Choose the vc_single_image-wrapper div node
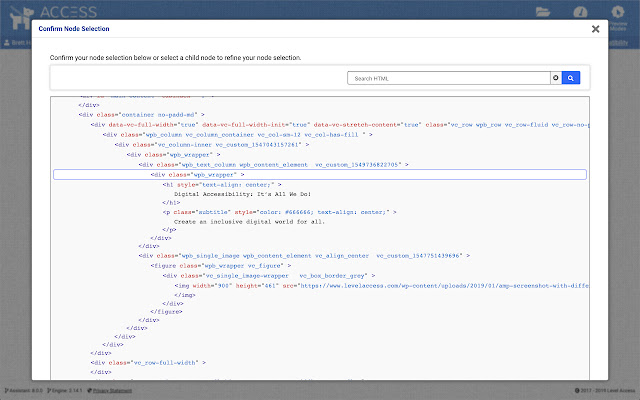 click(270, 274)
